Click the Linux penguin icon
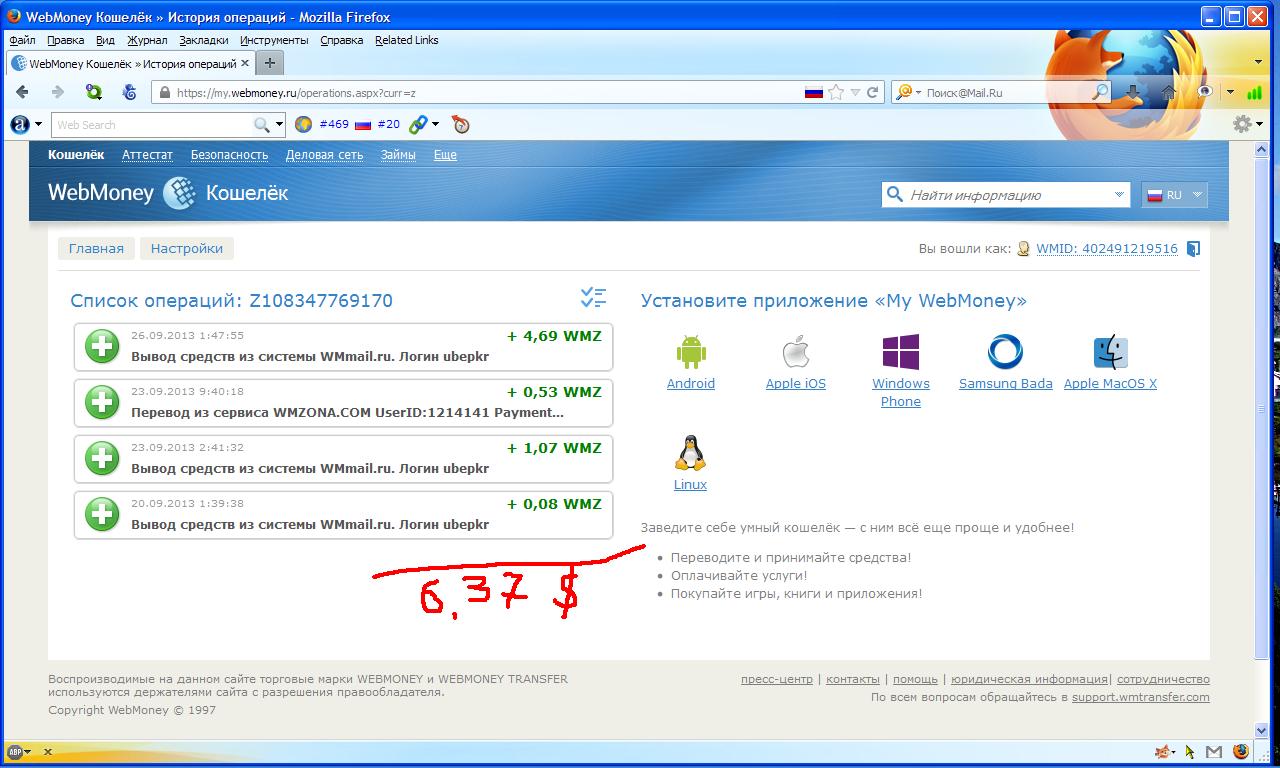This screenshot has width=1280, height=768. [690, 453]
